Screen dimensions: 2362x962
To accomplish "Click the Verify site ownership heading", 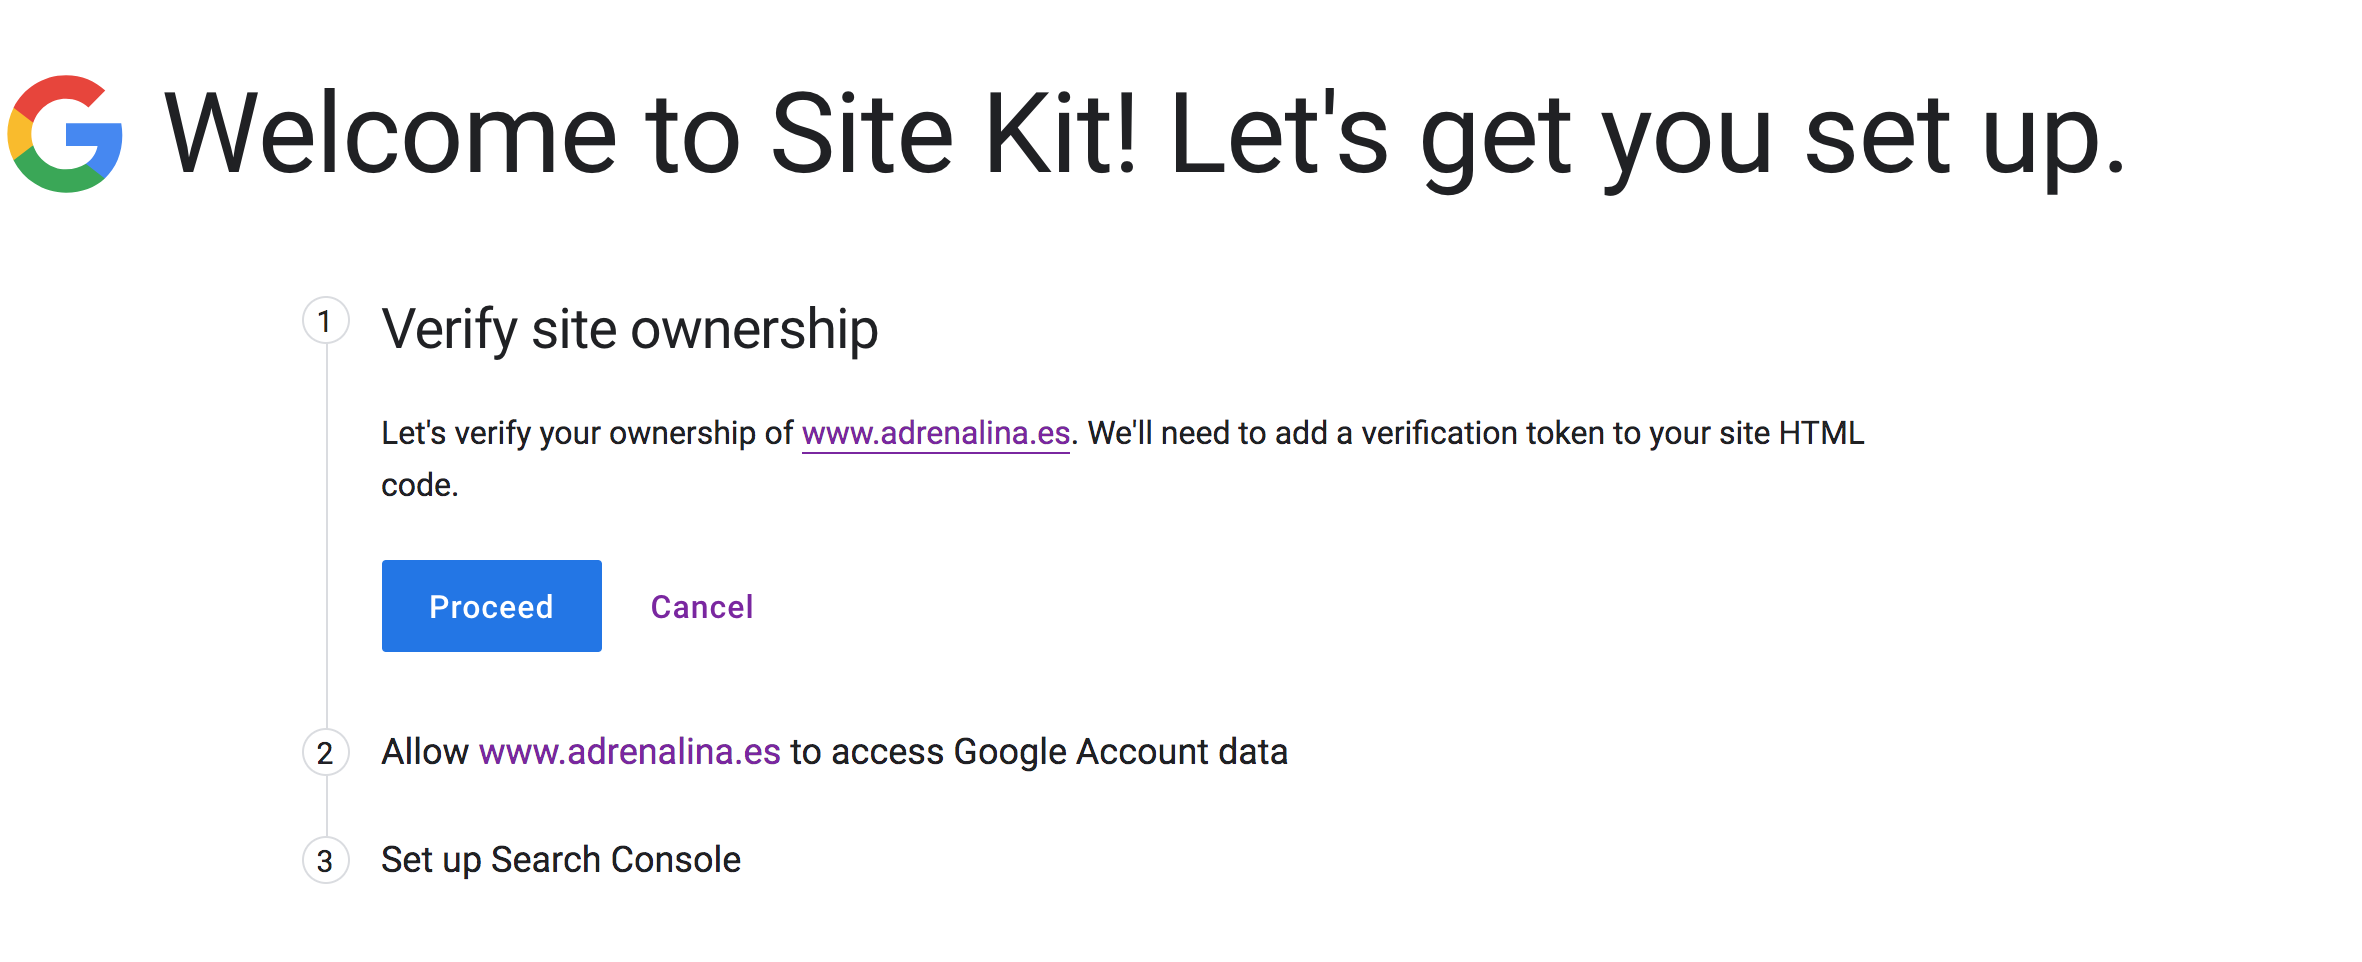I will pyautogui.click(x=630, y=330).
